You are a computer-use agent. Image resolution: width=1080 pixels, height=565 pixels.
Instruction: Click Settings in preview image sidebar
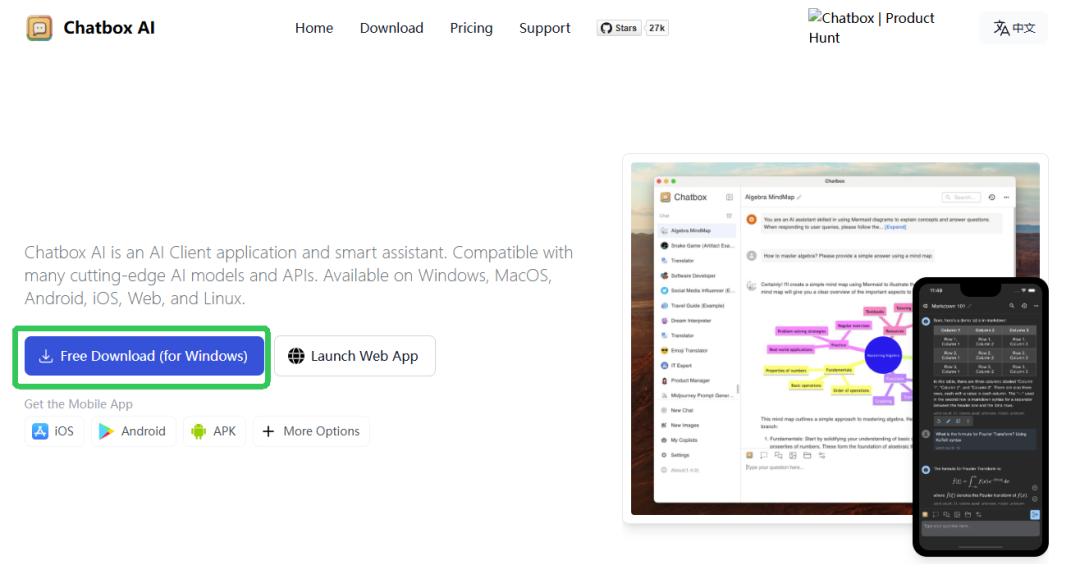point(680,455)
